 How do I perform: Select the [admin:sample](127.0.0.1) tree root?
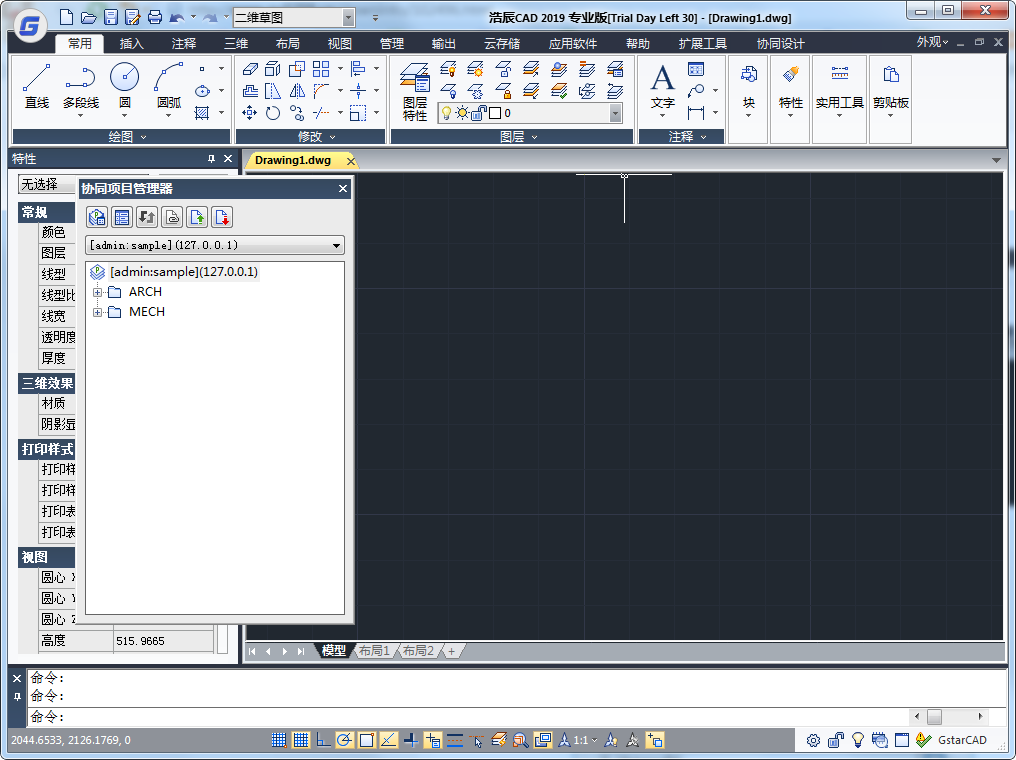pos(183,271)
